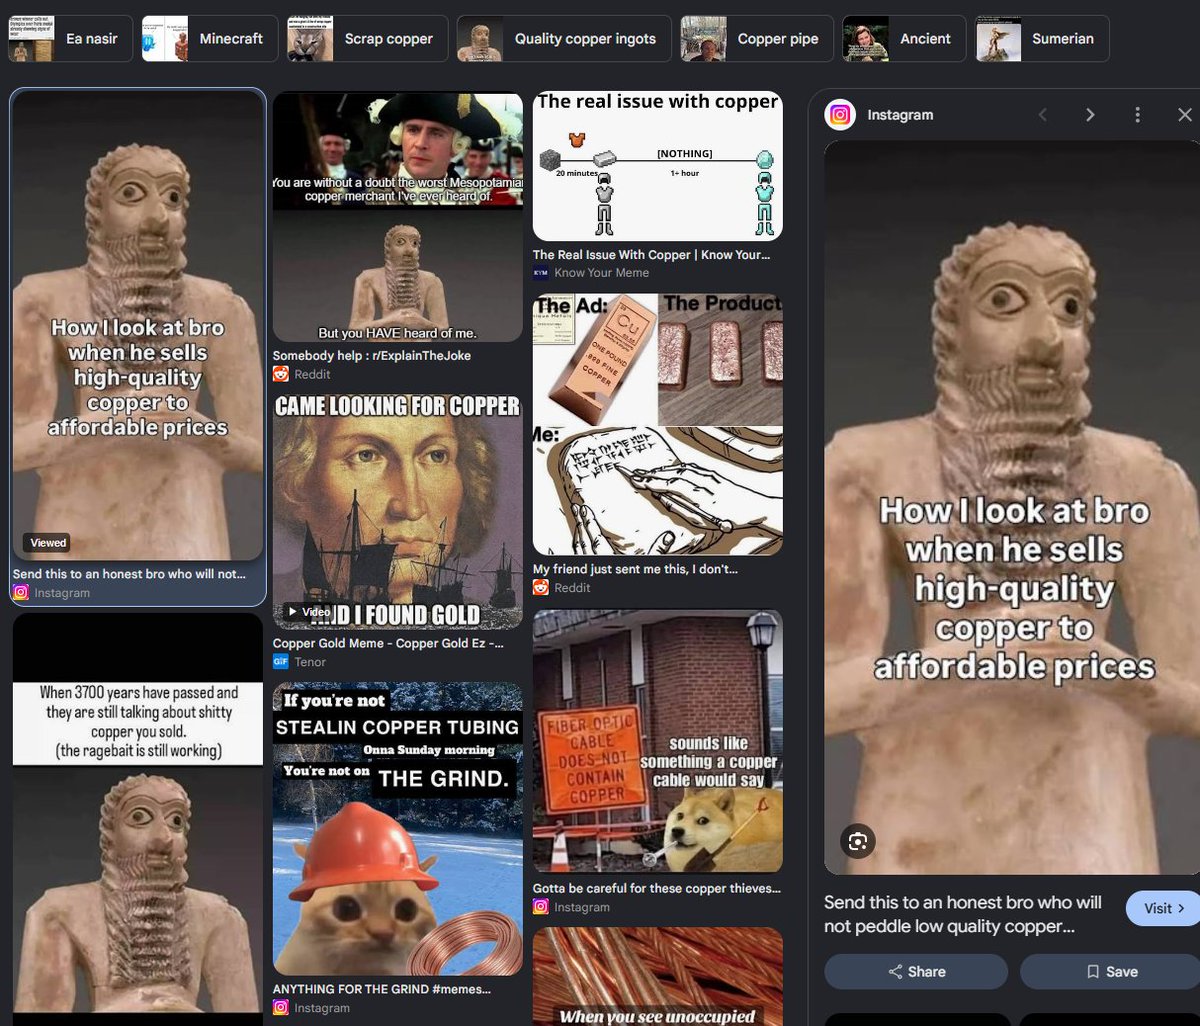Open the large preview image in the side panel
Viewport: 1200px width, 1026px height.
tap(1012, 508)
